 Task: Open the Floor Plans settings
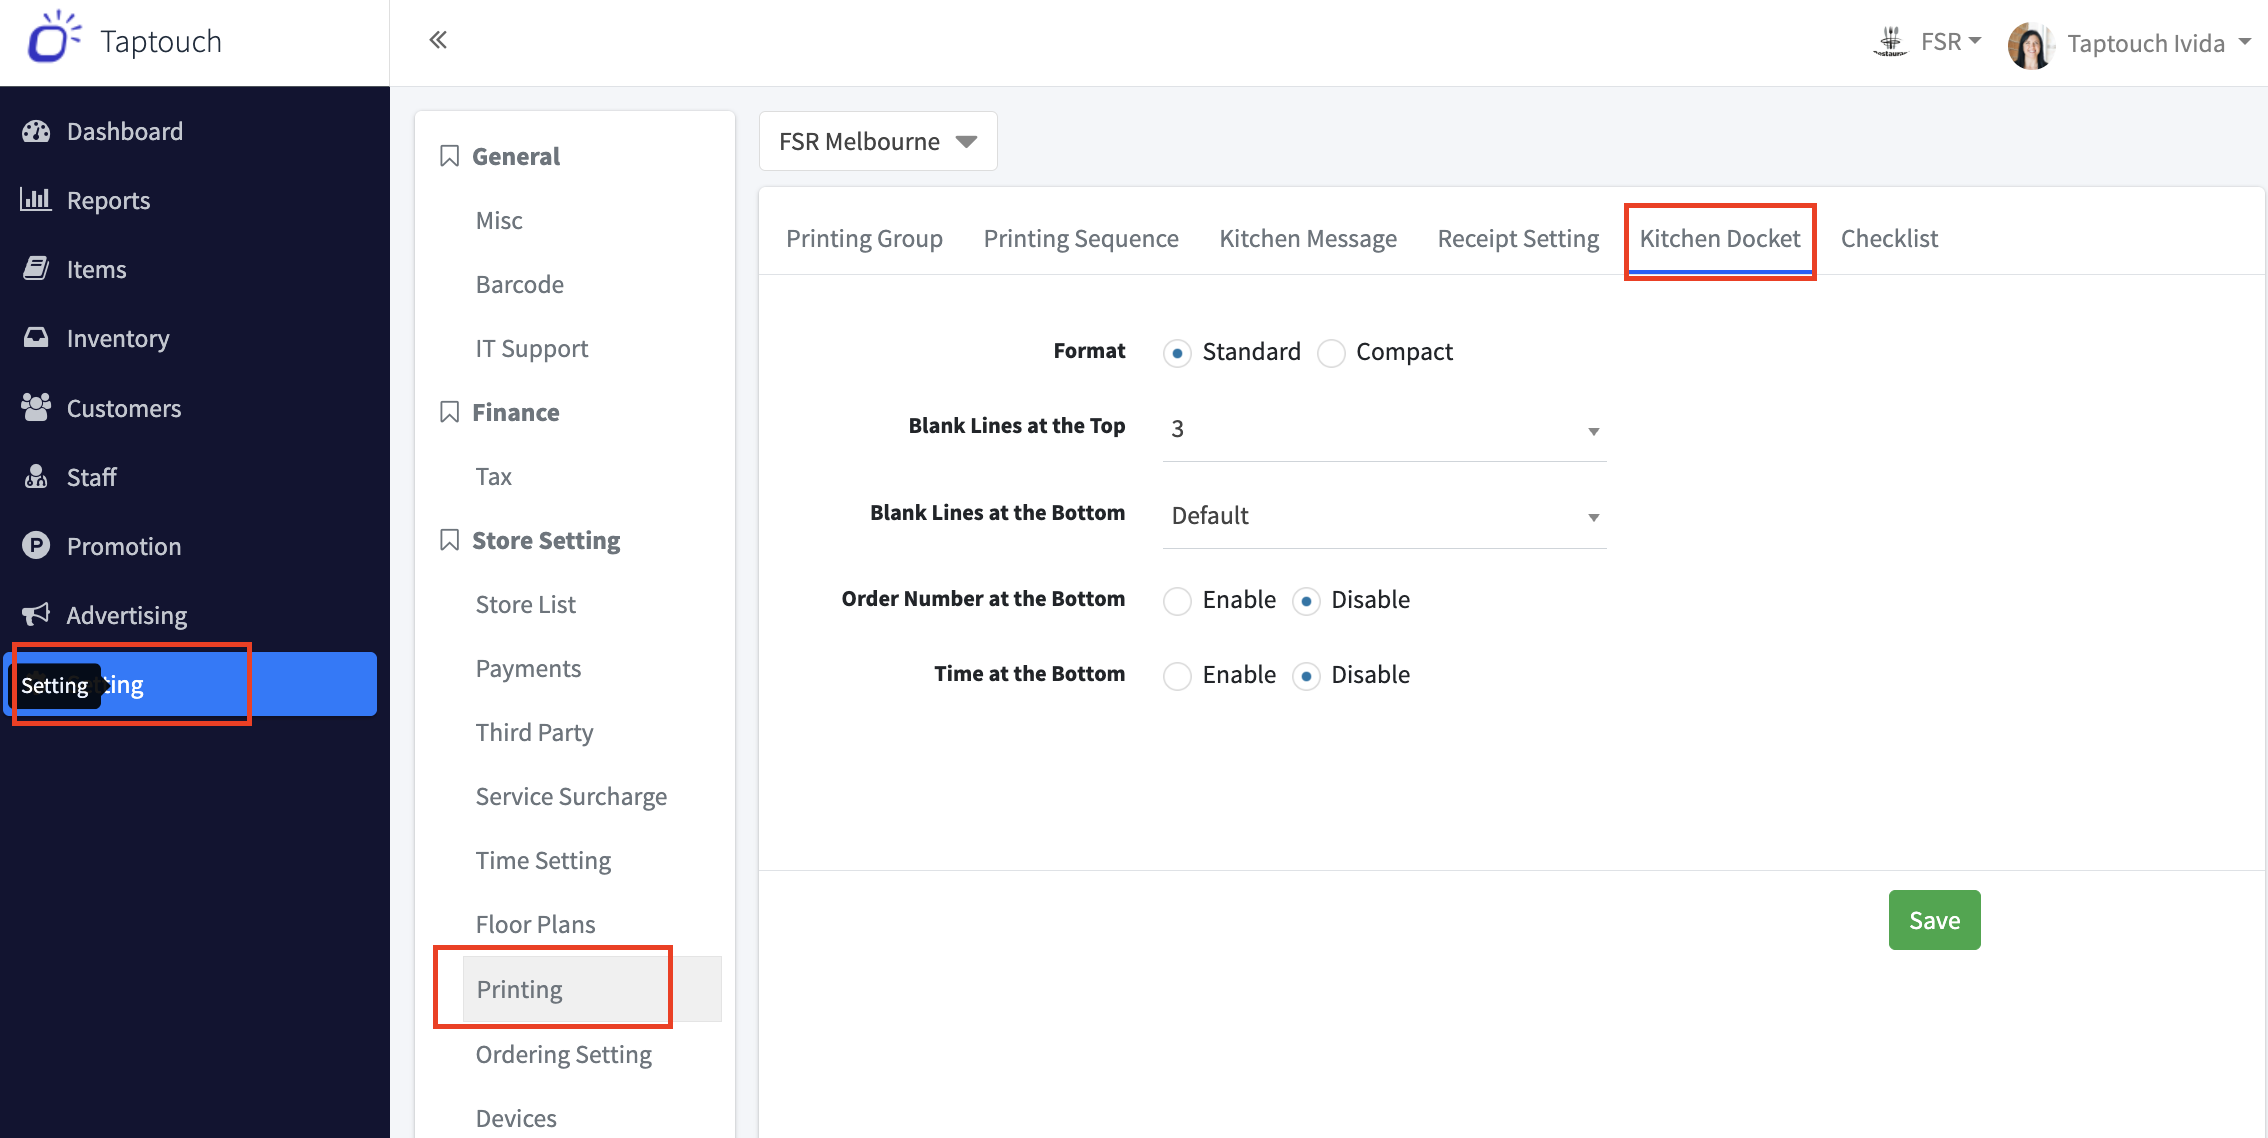coord(535,924)
